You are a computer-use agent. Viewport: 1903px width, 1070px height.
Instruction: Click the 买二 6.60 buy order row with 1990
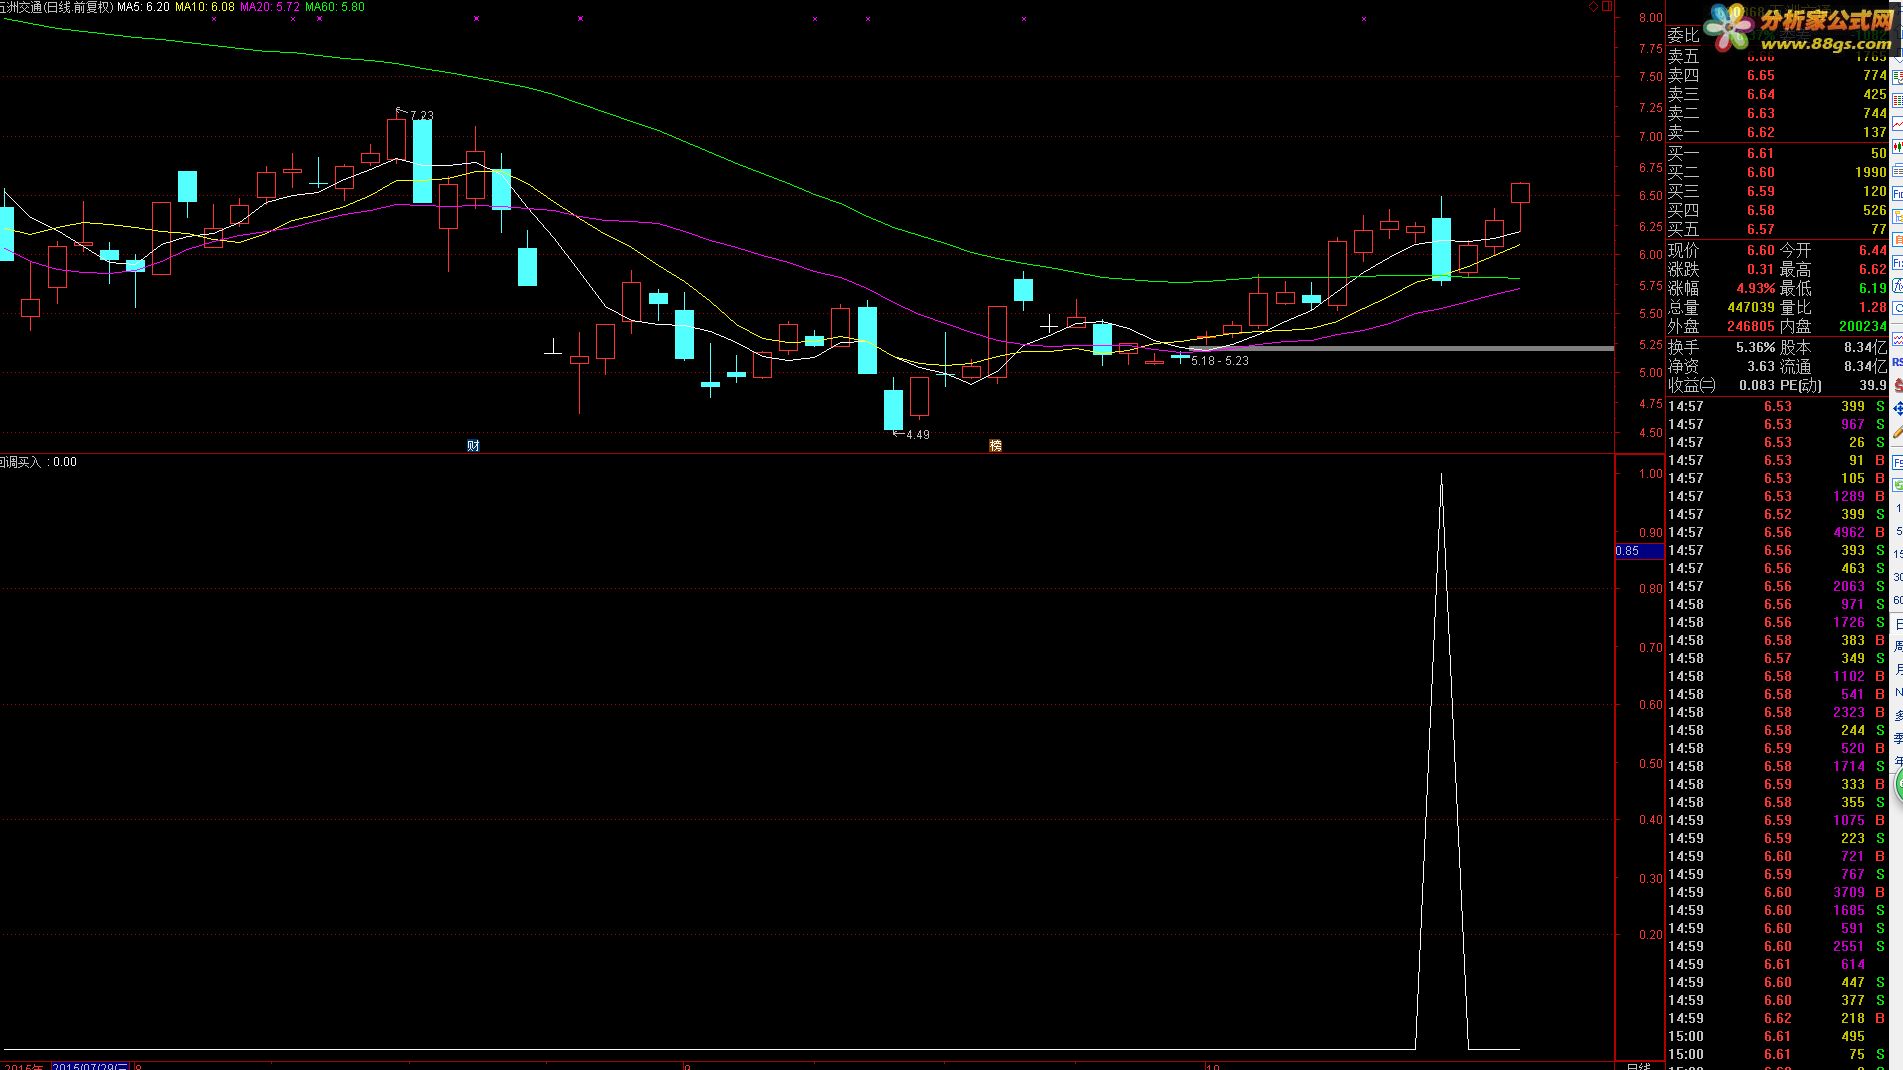coord(1776,172)
